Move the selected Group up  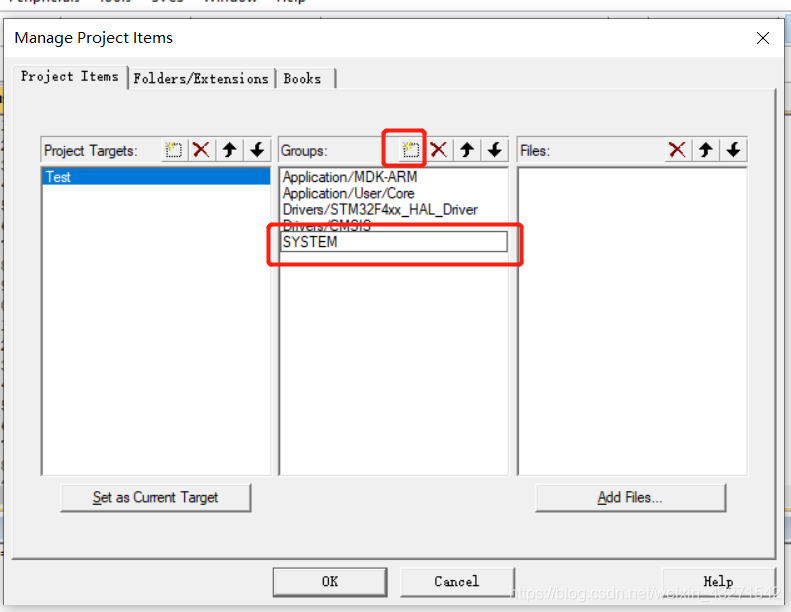(467, 150)
